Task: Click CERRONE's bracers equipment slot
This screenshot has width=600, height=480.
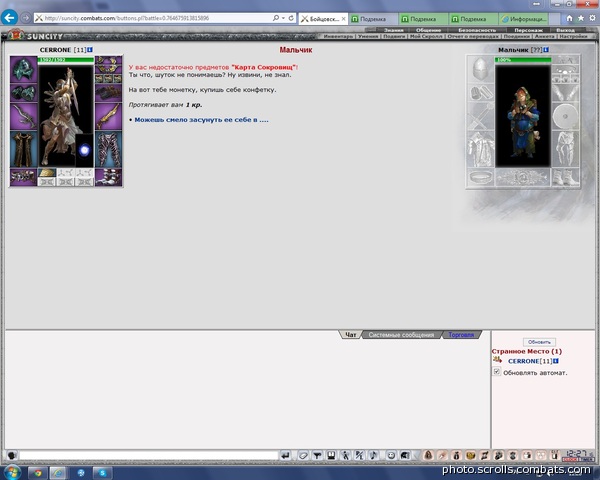Action: coord(23,93)
